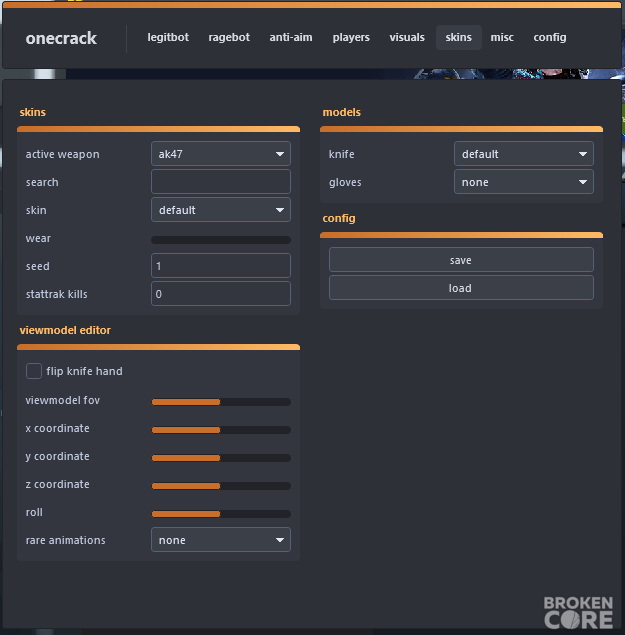Click the 'stattrak kills' label
Viewport: 625px width, 635px height.
pyautogui.click(x=57, y=294)
